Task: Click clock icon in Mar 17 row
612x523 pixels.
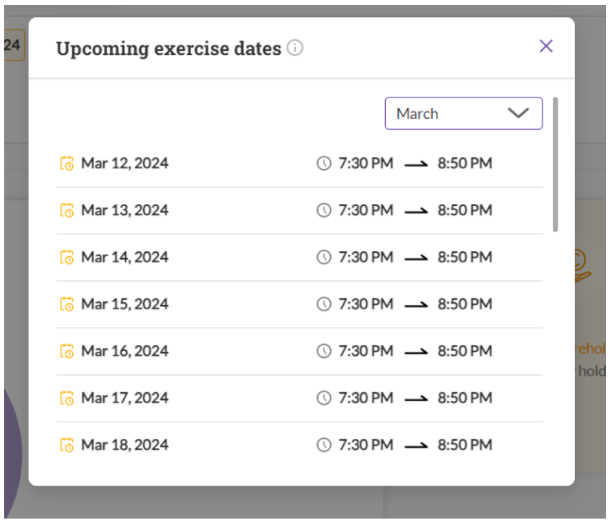Action: click(324, 398)
